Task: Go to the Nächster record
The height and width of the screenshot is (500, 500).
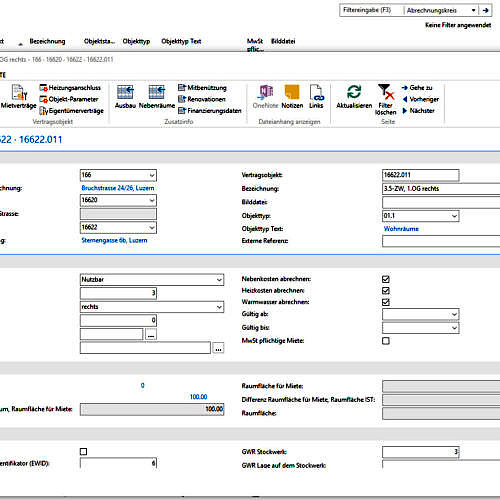Action: click(x=418, y=111)
